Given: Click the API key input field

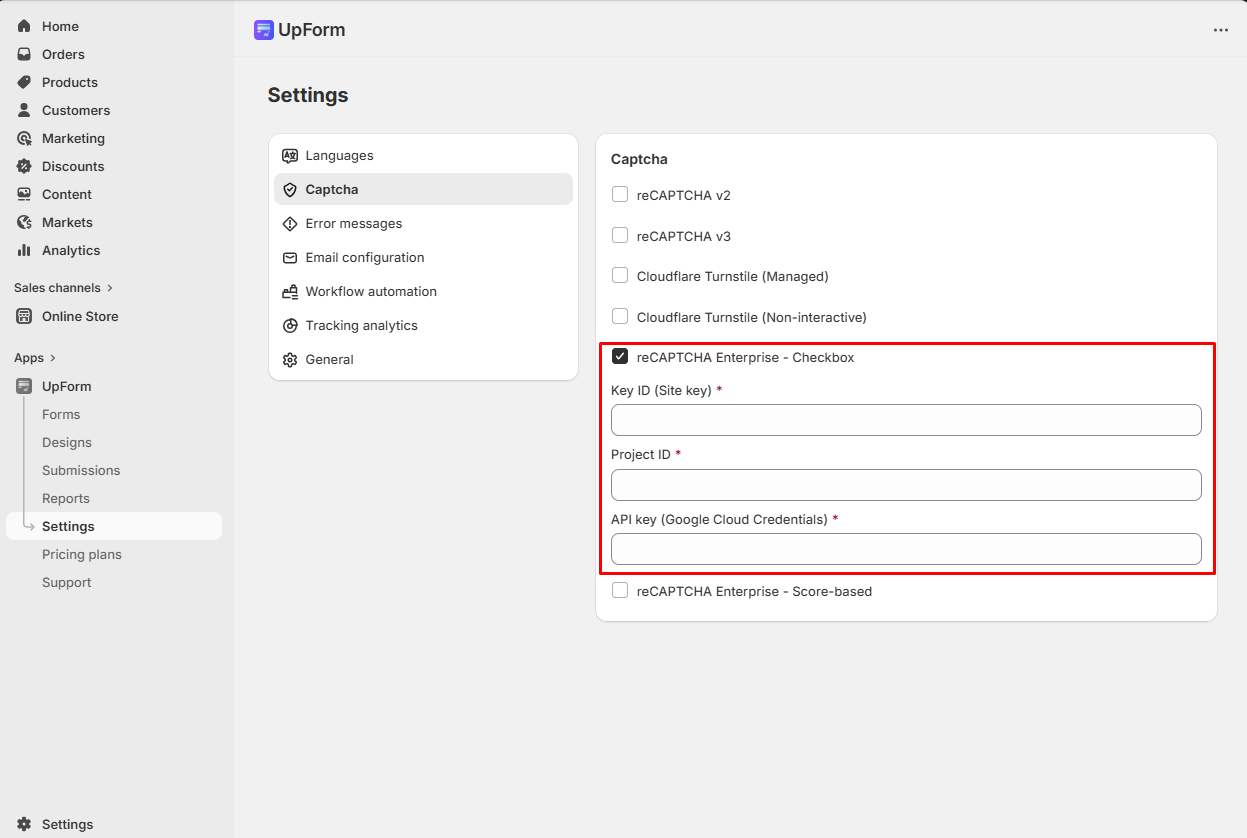Looking at the screenshot, I should [906, 549].
